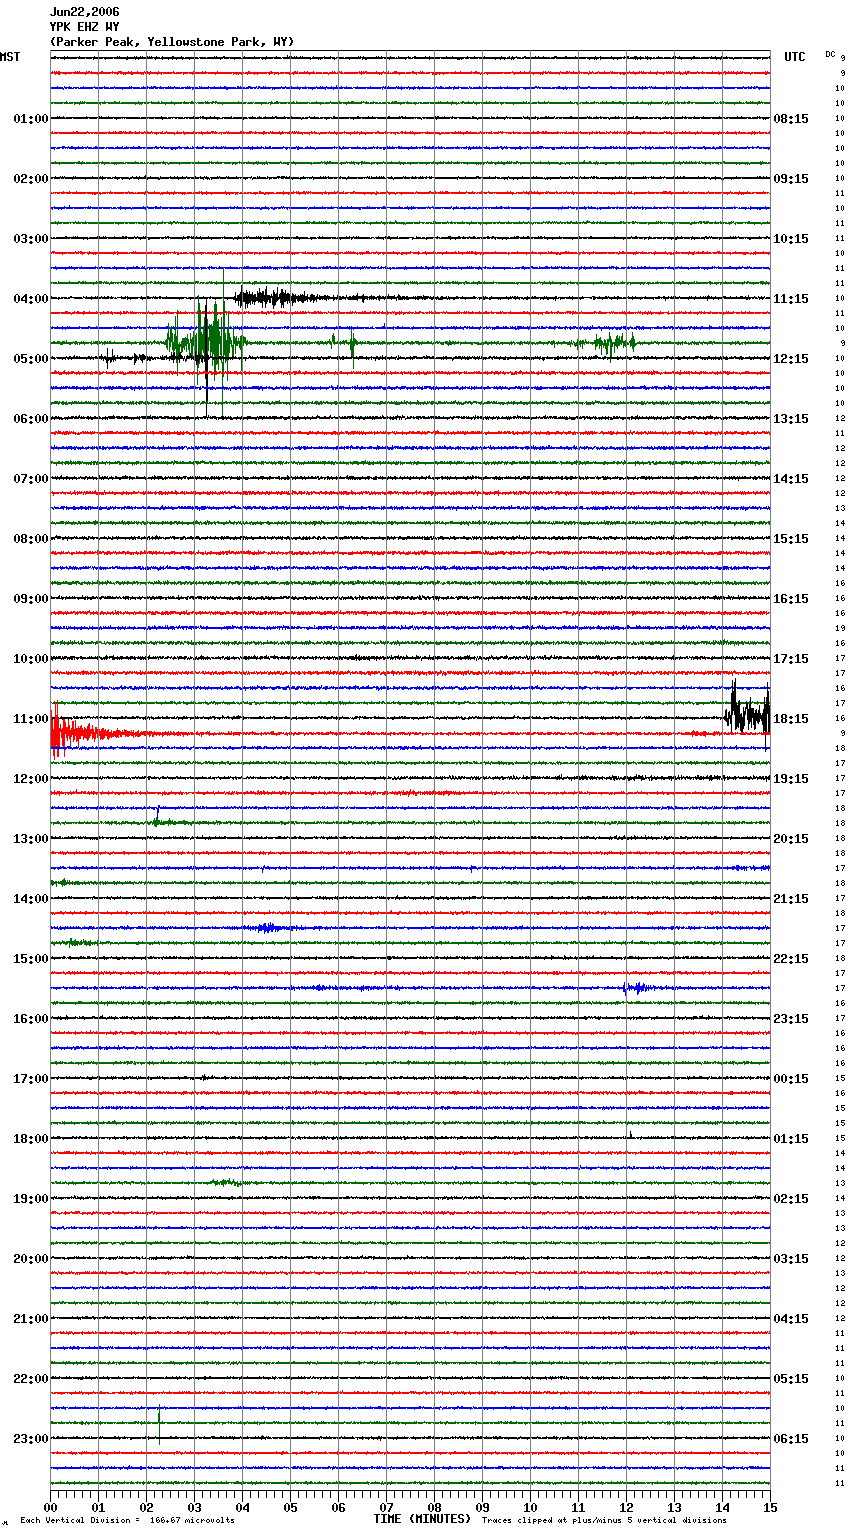The width and height of the screenshot is (850, 1534).
Task: Click the black seismic event beside the 18:15 label
Action: click(747, 714)
